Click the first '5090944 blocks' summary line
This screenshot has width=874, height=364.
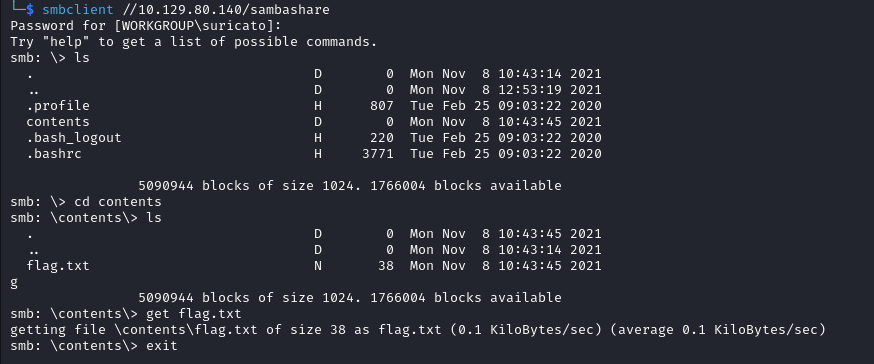349,186
